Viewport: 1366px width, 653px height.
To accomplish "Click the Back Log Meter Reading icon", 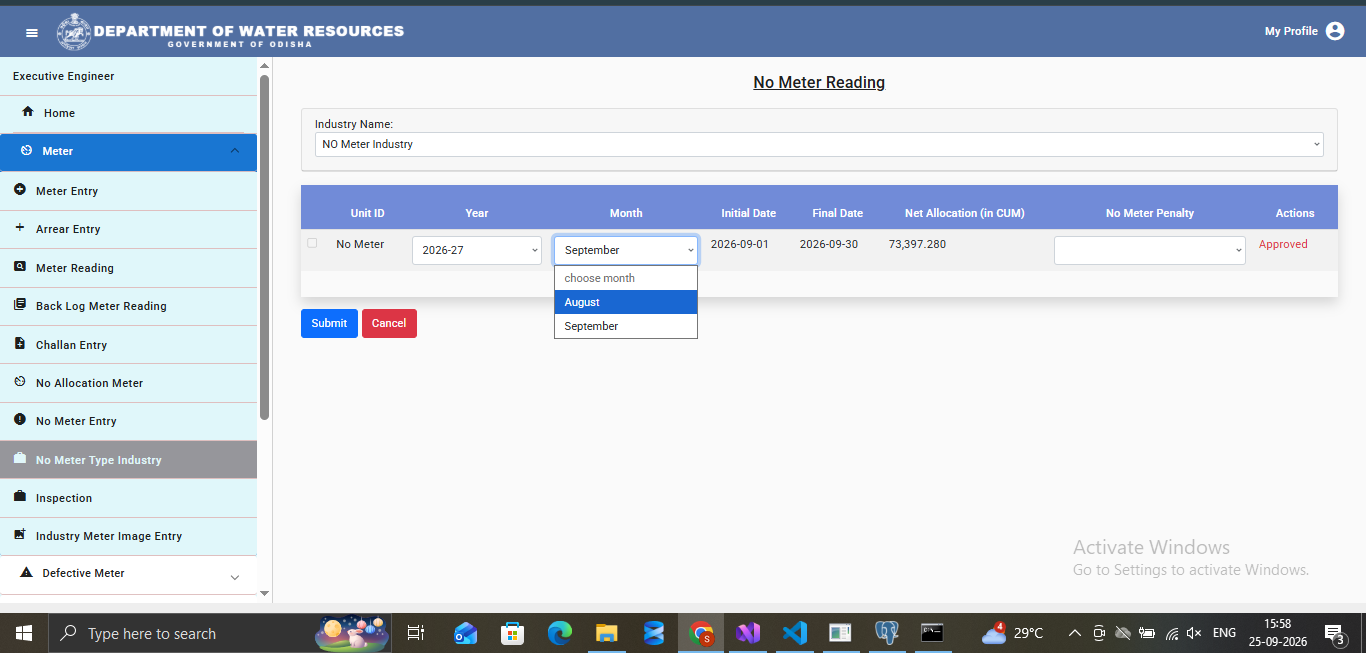I will (20, 305).
